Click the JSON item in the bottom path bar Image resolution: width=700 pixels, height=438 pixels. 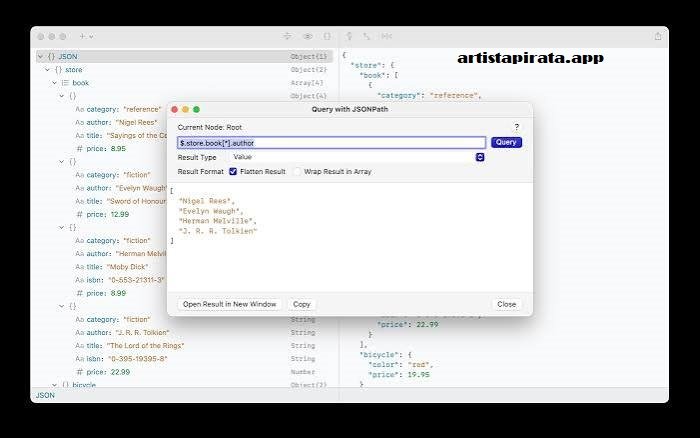coord(45,396)
